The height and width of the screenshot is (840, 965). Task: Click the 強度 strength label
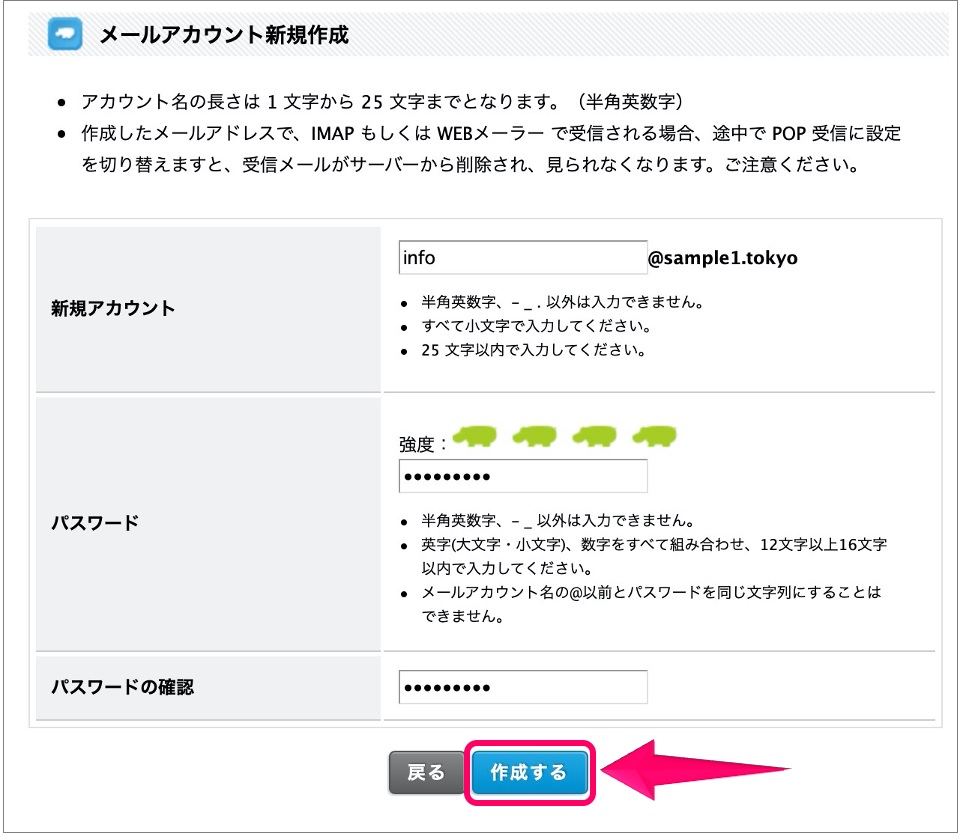pyautogui.click(x=423, y=444)
